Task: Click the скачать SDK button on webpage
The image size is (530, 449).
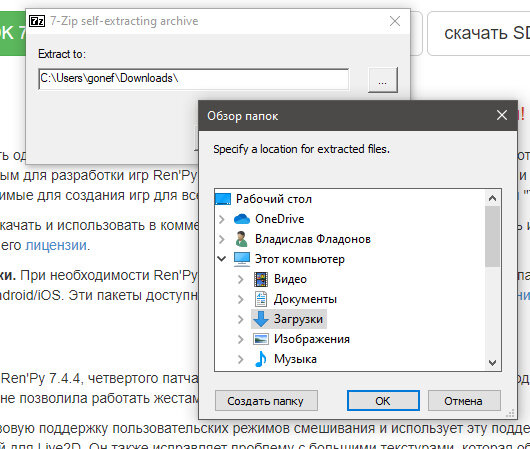Action: coord(479,33)
